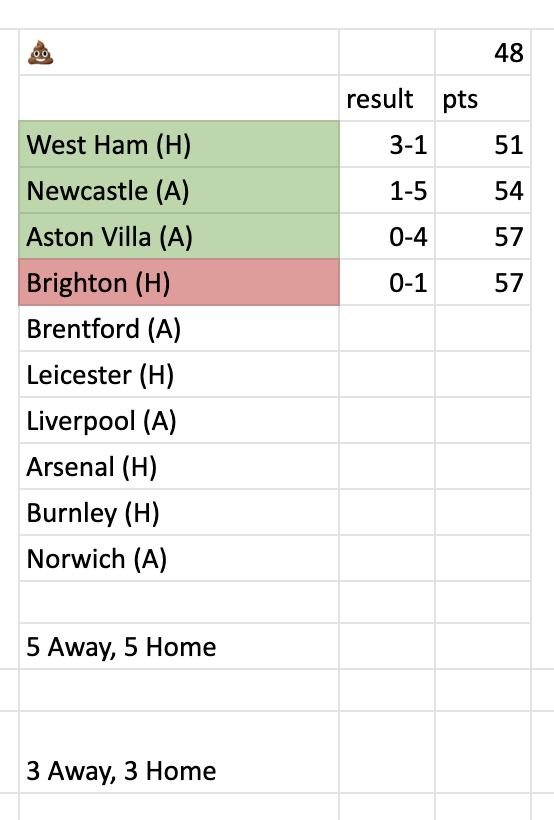The width and height of the screenshot is (554, 820).
Task: Select the poop emoji cell
Action: (x=179, y=52)
